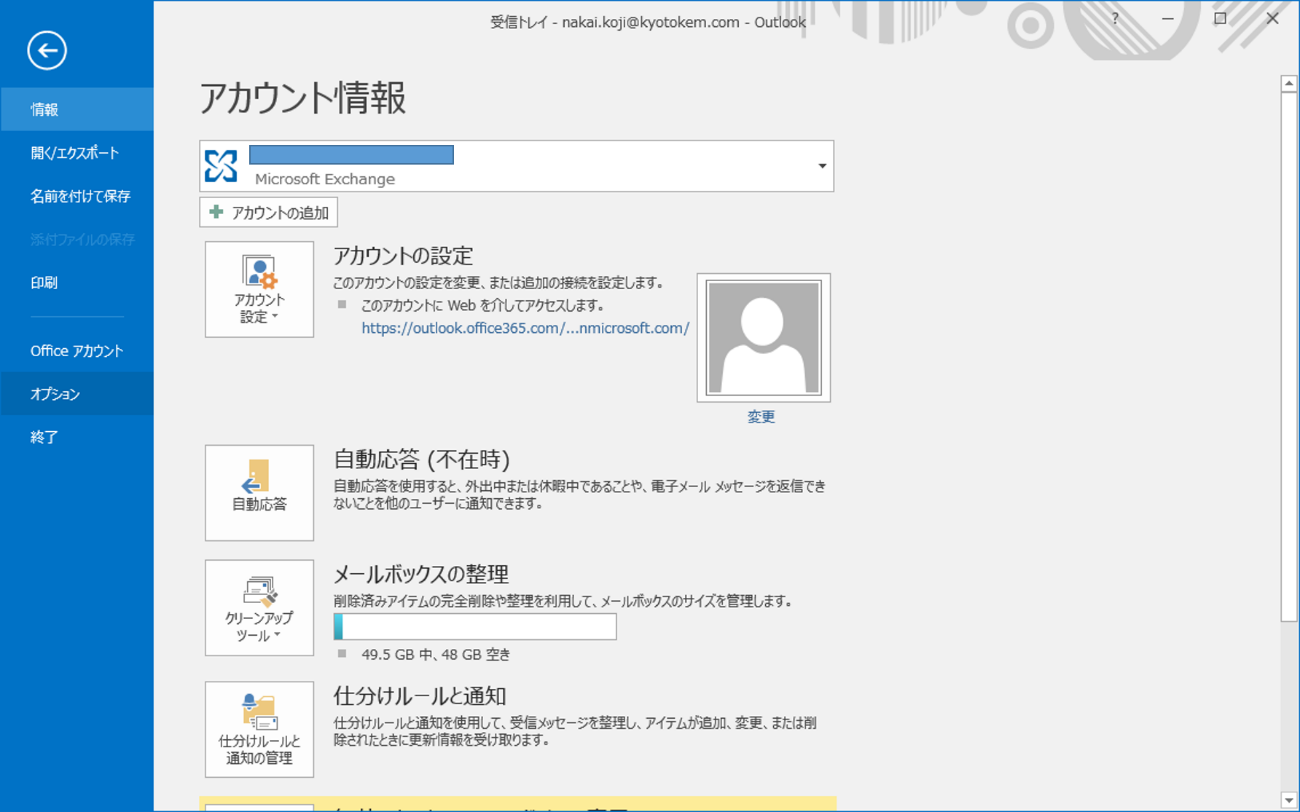
Task: Click the mailbox storage usage bar
Action: (475, 627)
